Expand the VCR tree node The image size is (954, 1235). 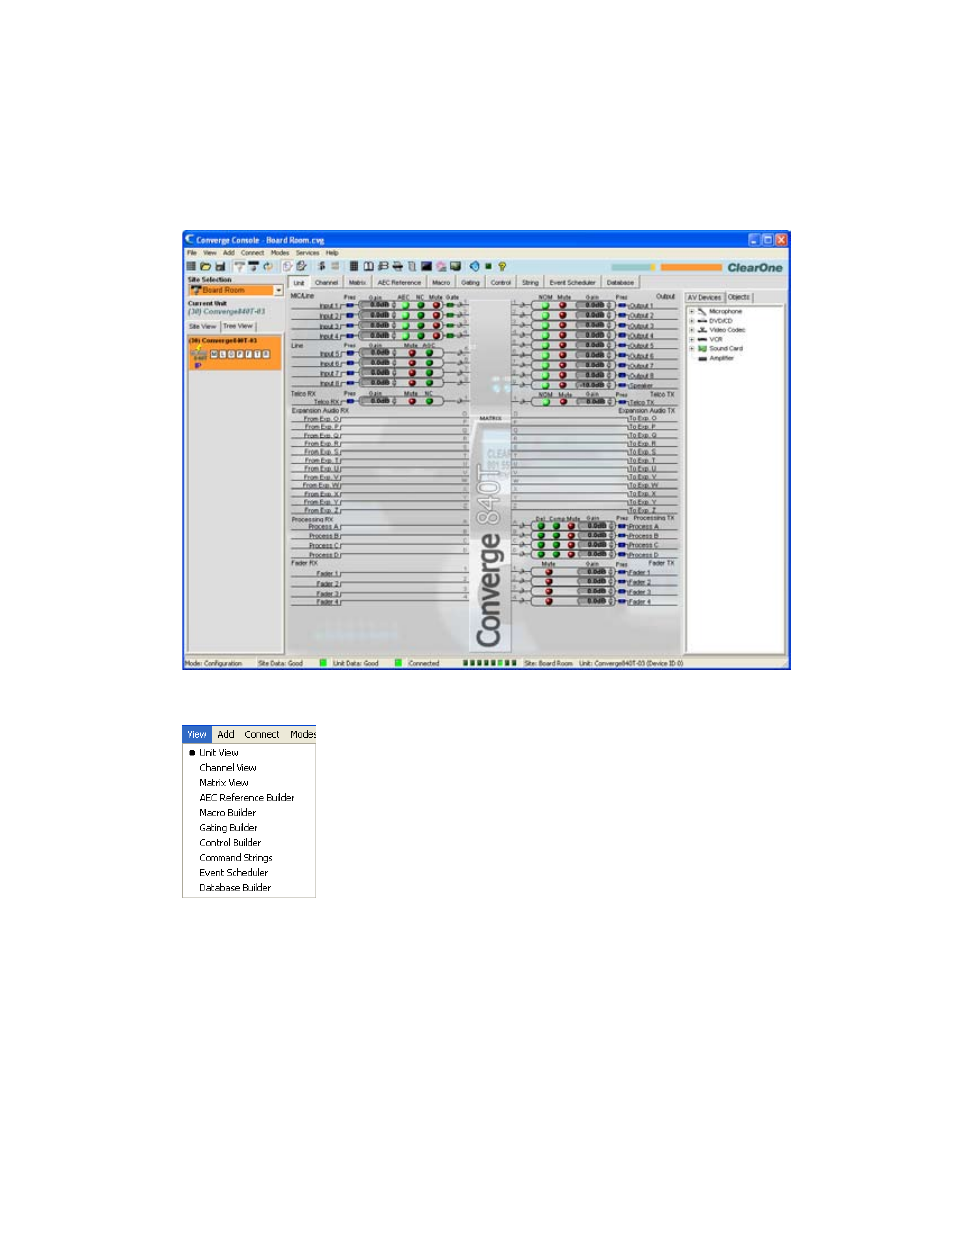coord(691,339)
